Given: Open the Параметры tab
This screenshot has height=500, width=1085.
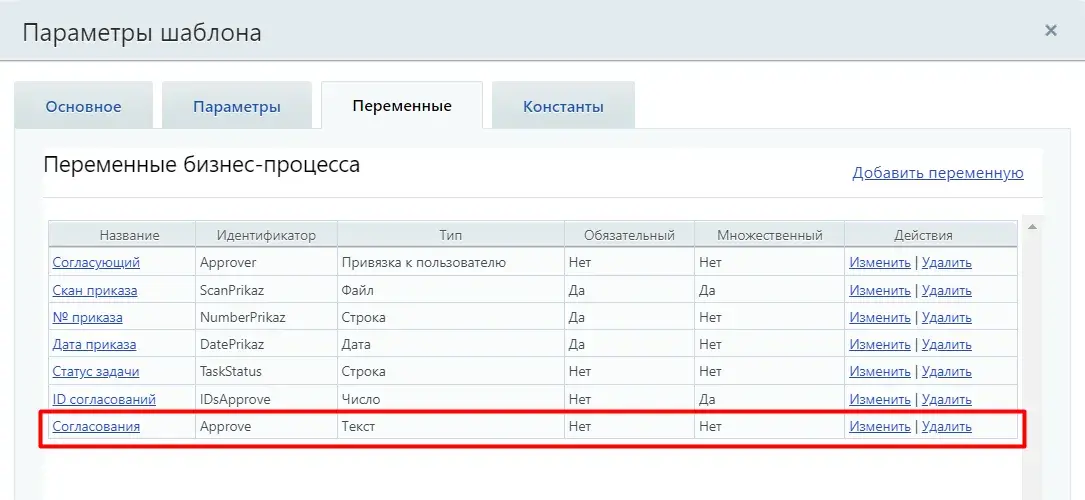Looking at the screenshot, I should click(x=236, y=106).
